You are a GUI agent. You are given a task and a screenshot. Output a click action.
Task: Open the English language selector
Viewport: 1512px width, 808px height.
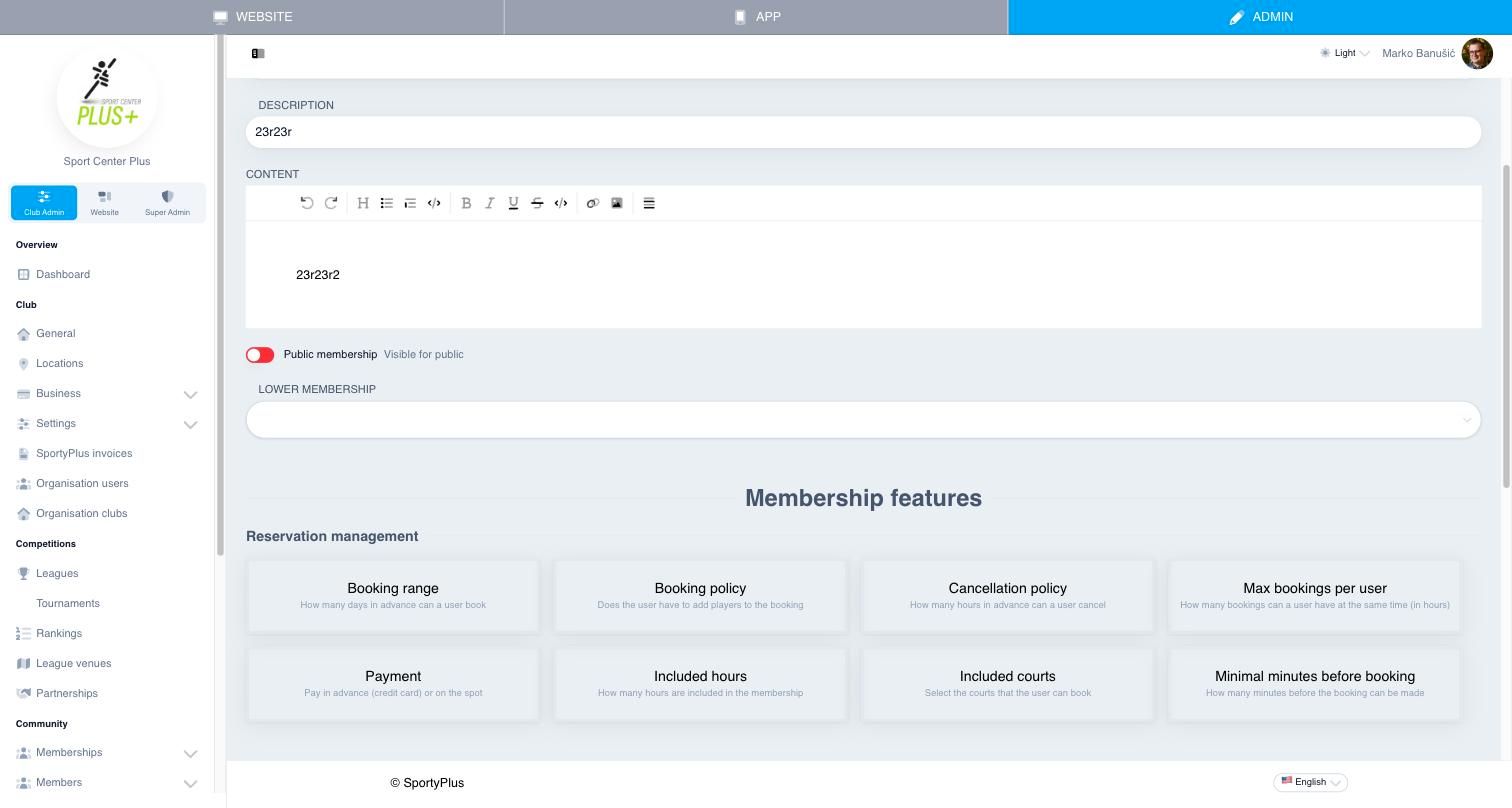click(1310, 782)
